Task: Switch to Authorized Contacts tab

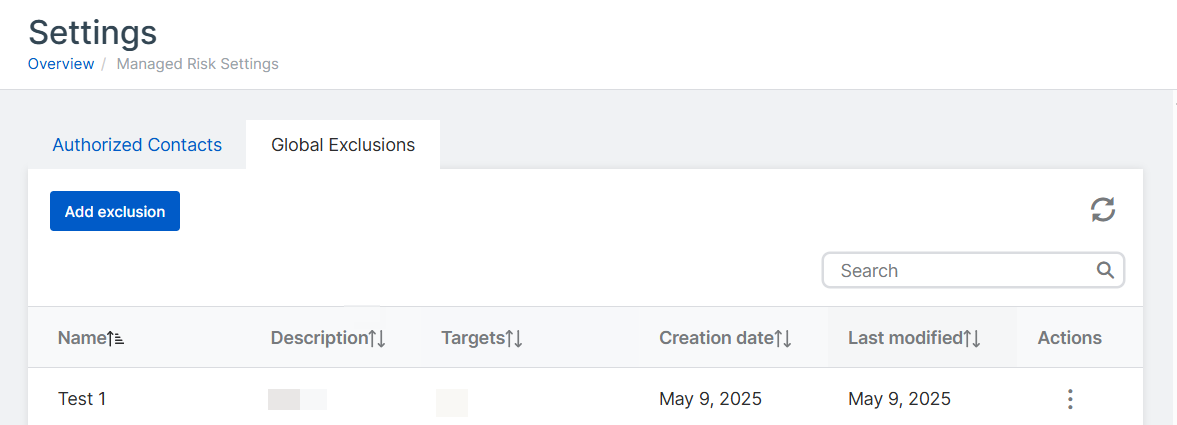Action: coord(137,145)
